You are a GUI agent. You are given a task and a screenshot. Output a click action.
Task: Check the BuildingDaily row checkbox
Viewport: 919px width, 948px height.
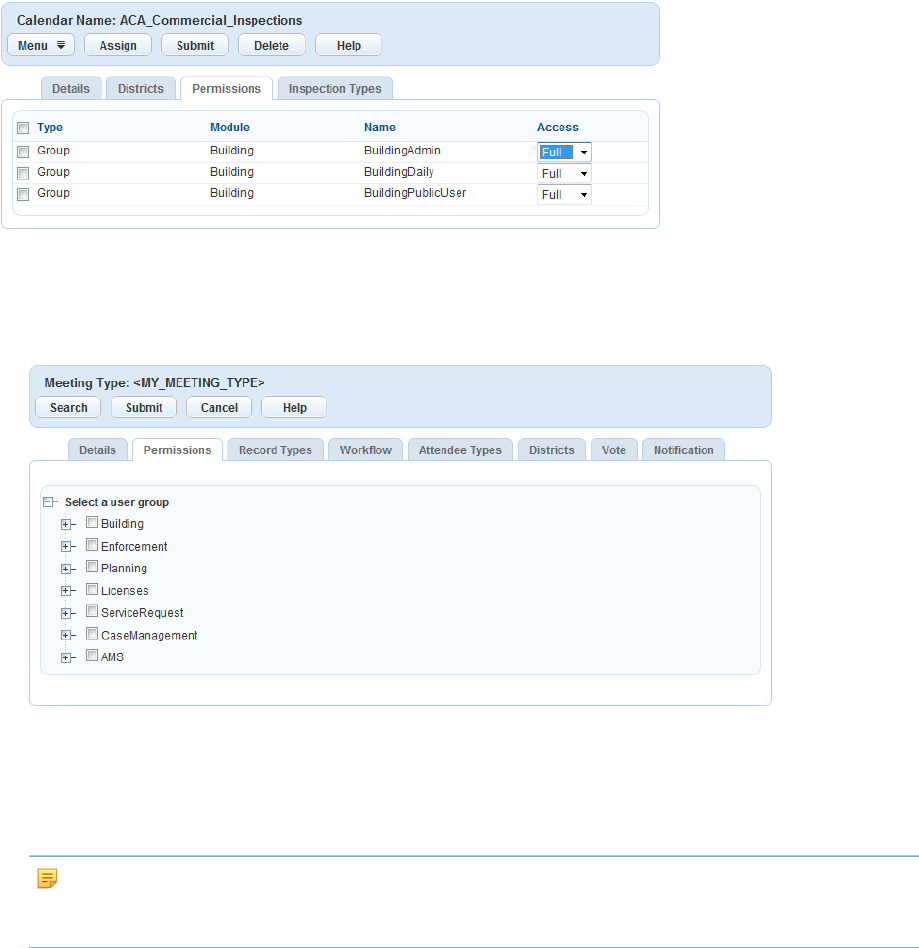point(23,174)
